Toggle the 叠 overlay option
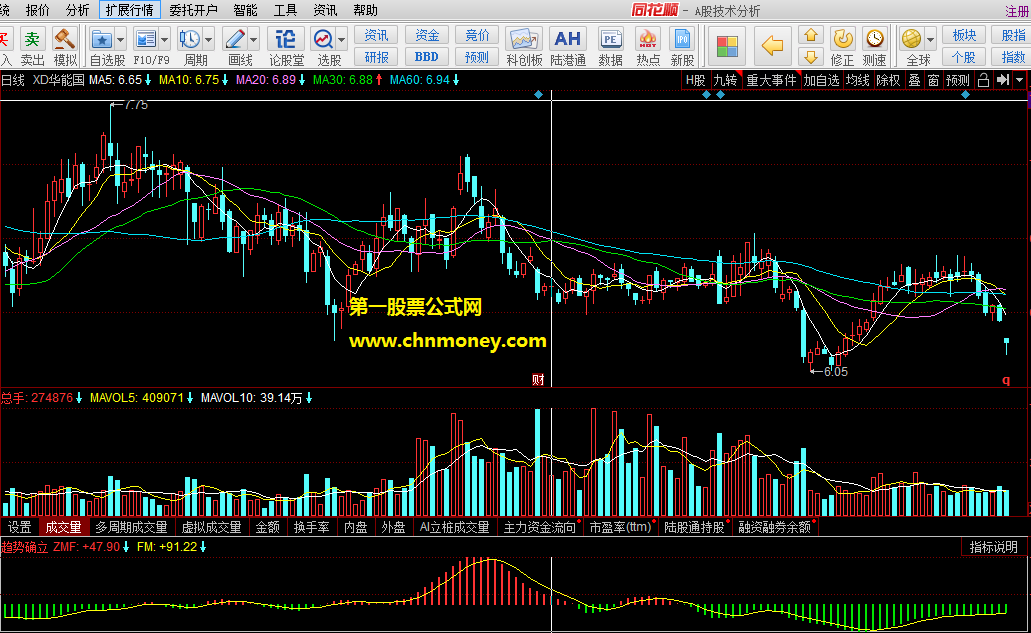 coord(914,80)
